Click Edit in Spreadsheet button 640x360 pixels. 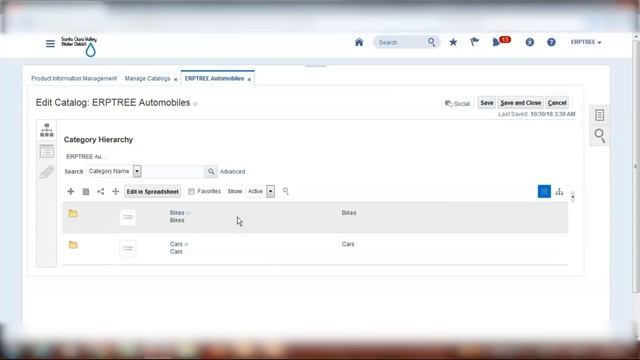pos(152,191)
